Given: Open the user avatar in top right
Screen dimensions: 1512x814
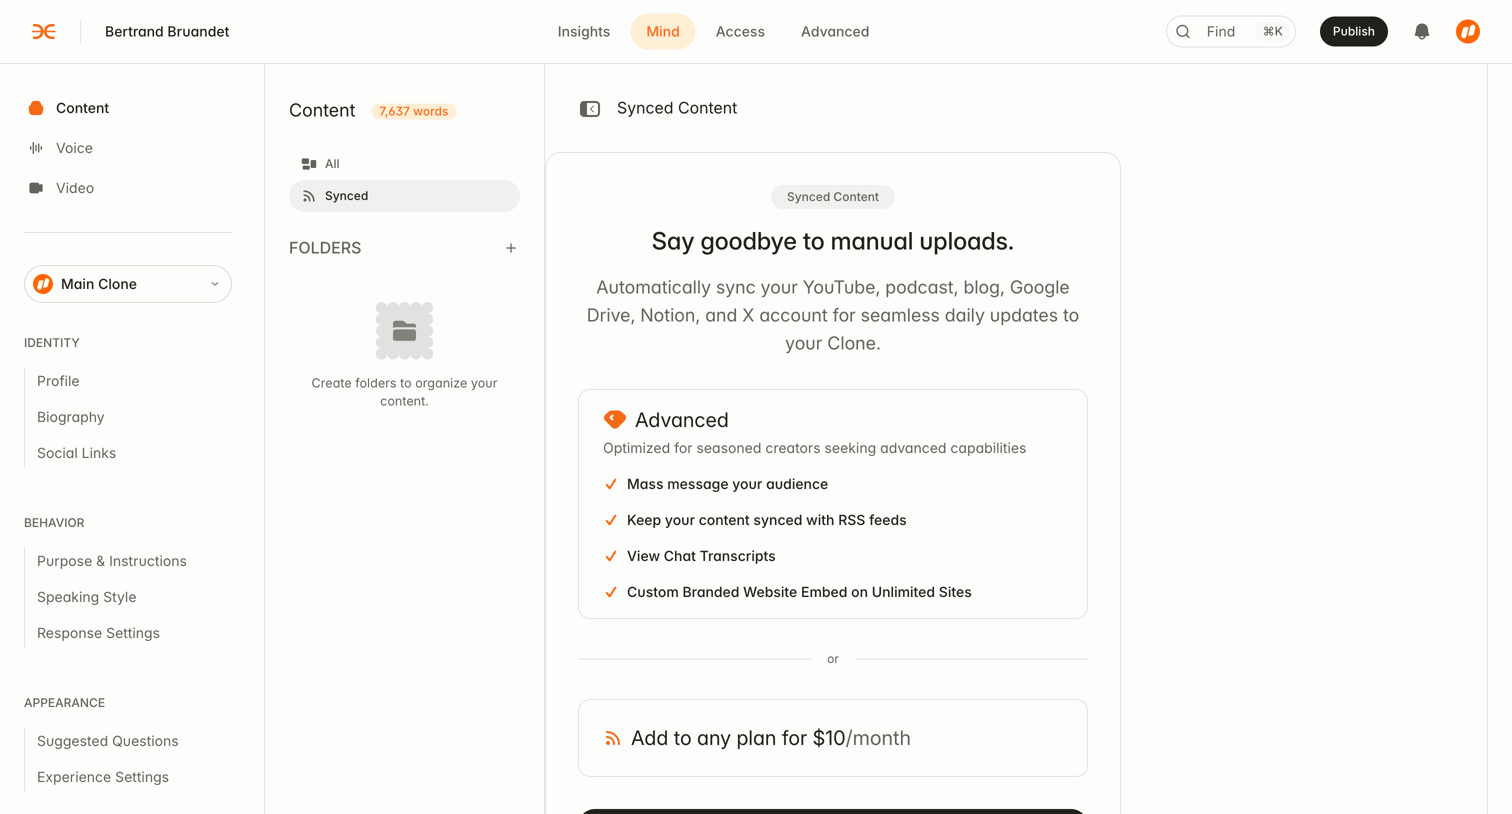Looking at the screenshot, I should (x=1468, y=32).
